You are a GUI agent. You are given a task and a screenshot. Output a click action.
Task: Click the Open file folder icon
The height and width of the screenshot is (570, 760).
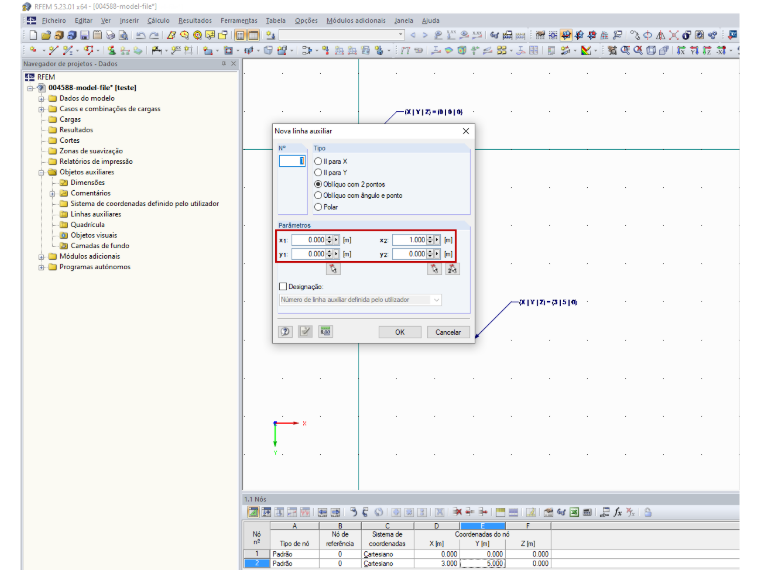(x=46, y=35)
